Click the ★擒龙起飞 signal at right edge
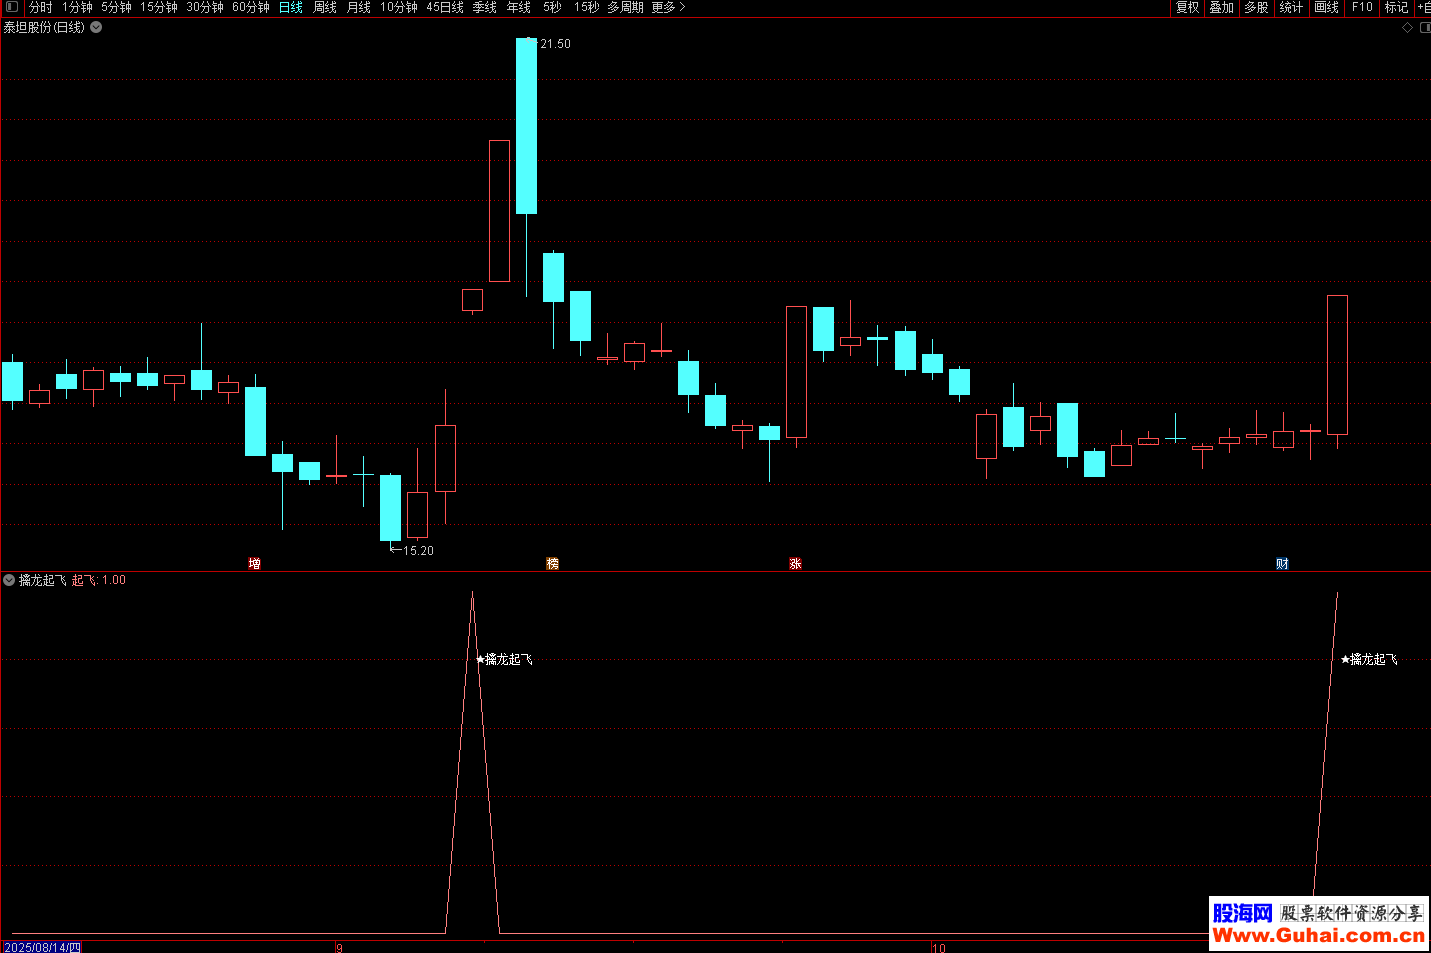 click(1369, 659)
